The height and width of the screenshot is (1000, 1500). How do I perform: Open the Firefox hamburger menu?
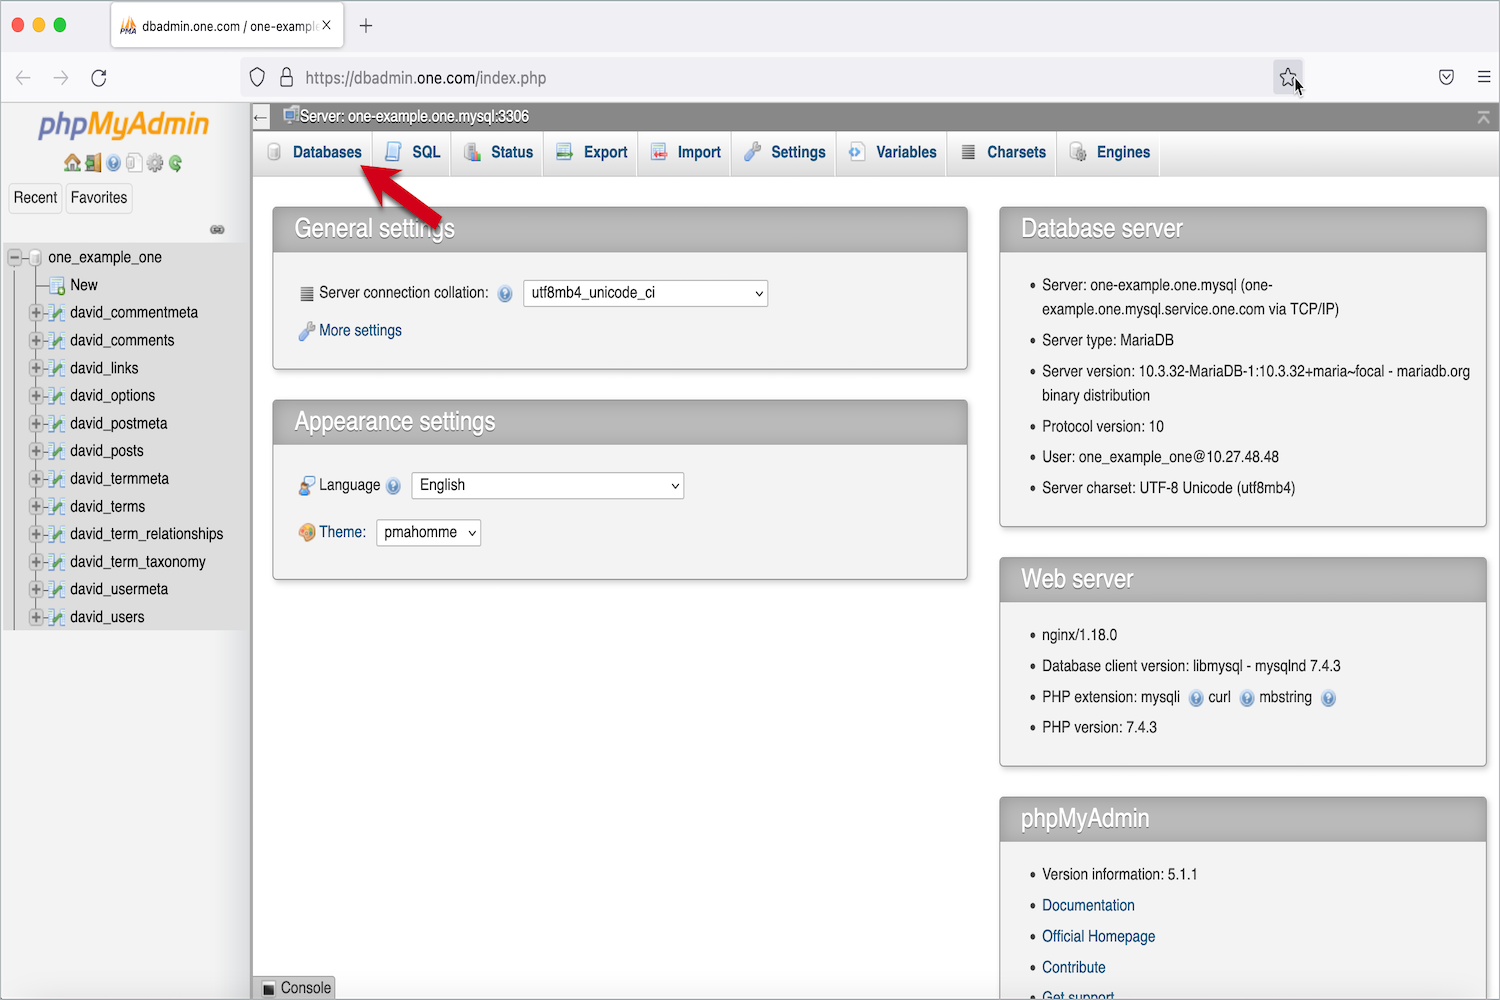pos(1484,77)
